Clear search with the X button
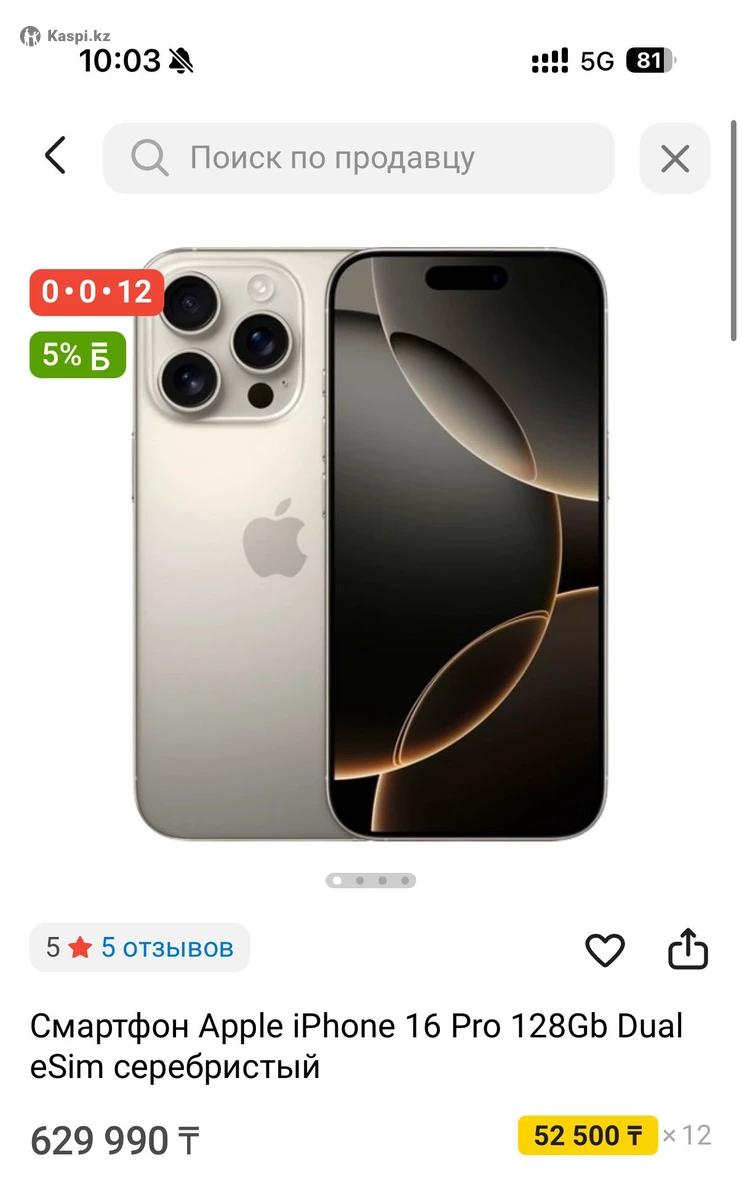This screenshot has height=1200, width=742. (675, 158)
